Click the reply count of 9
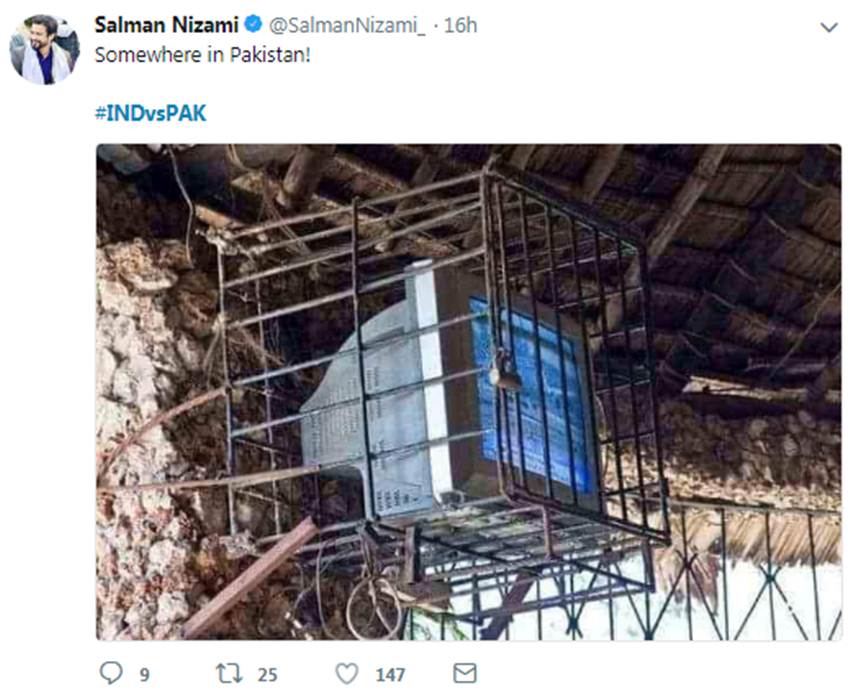Image resolution: width=850 pixels, height=698 pixels. click(145, 674)
